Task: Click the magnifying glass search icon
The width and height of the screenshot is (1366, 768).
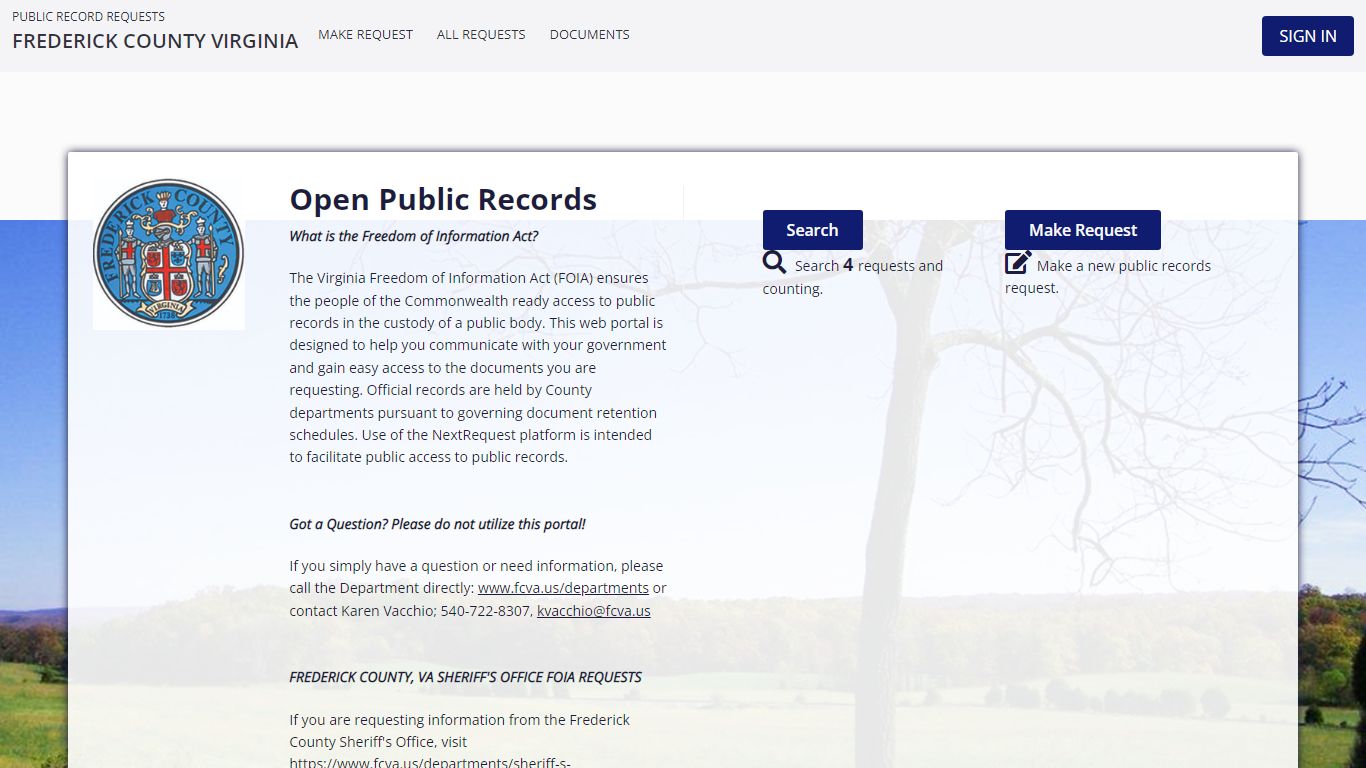Action: pos(774,263)
